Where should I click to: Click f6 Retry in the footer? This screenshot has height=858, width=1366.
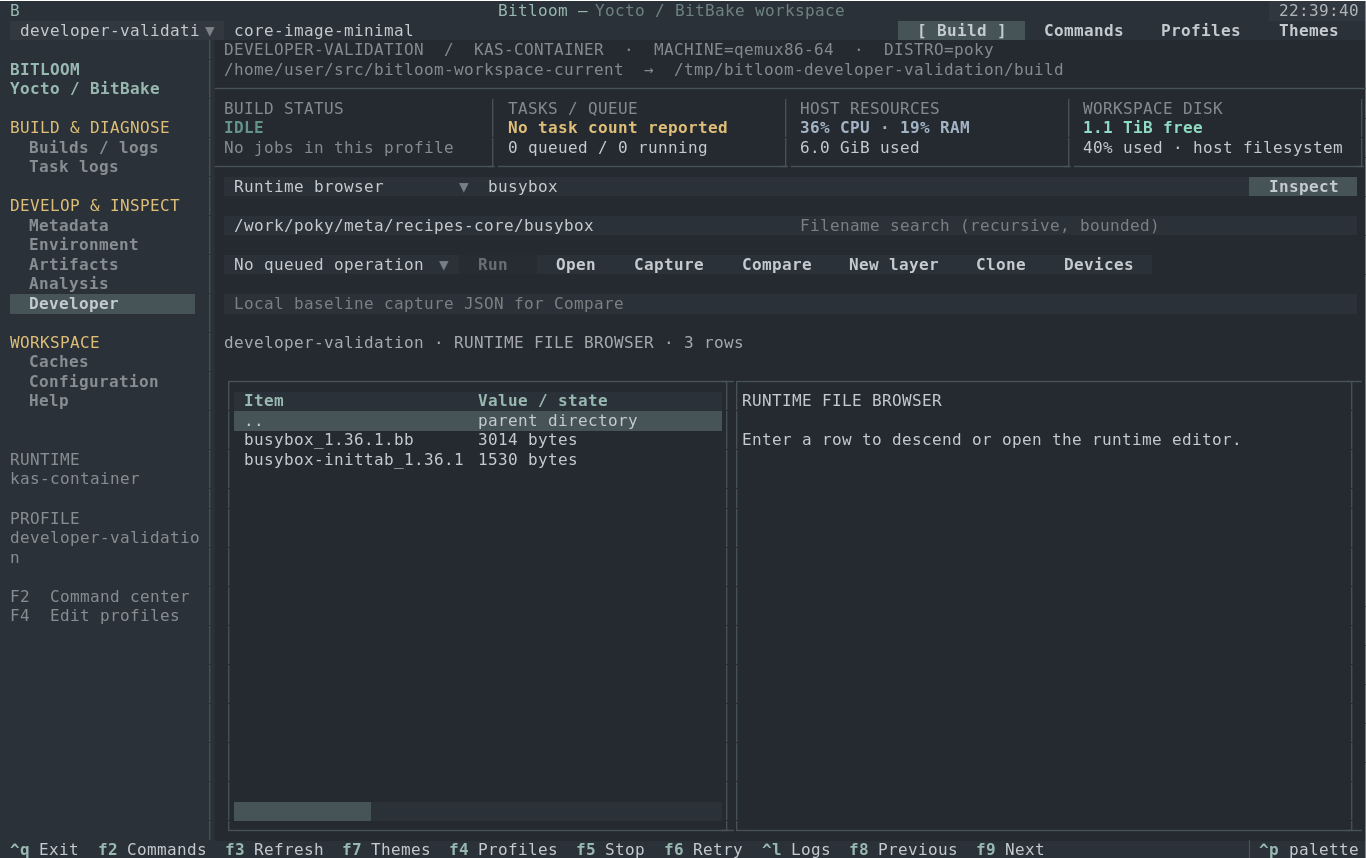[x=703, y=849]
